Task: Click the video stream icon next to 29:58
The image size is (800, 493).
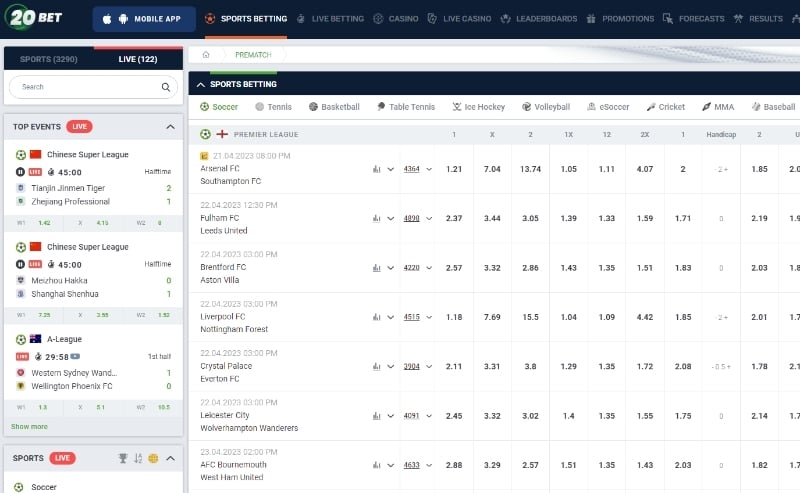Action: [75, 356]
